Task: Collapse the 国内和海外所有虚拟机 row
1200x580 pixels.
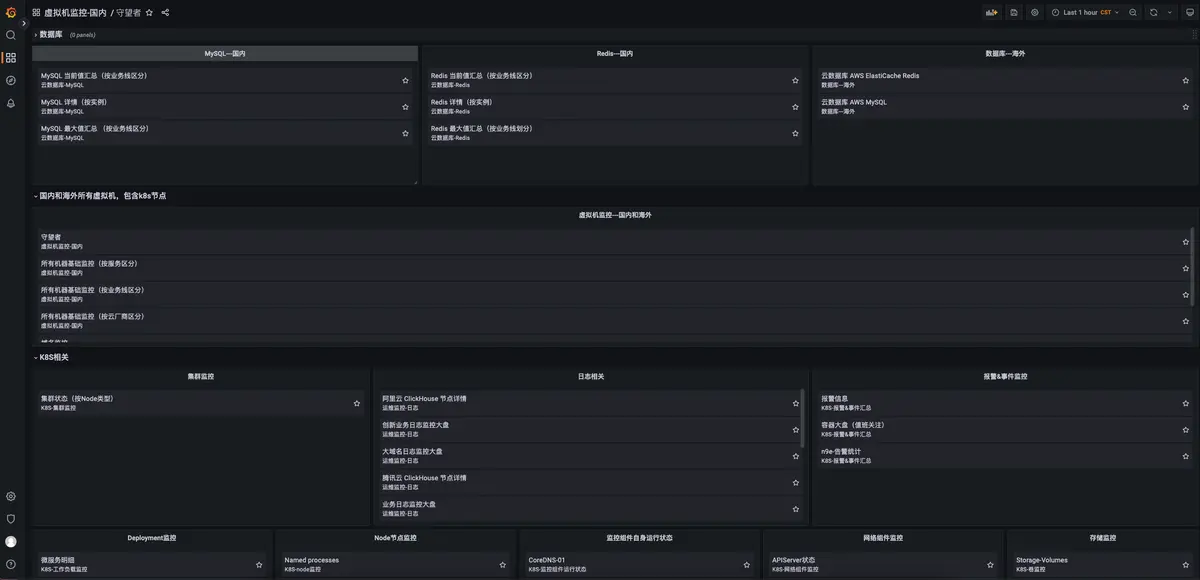Action: [x=100, y=196]
